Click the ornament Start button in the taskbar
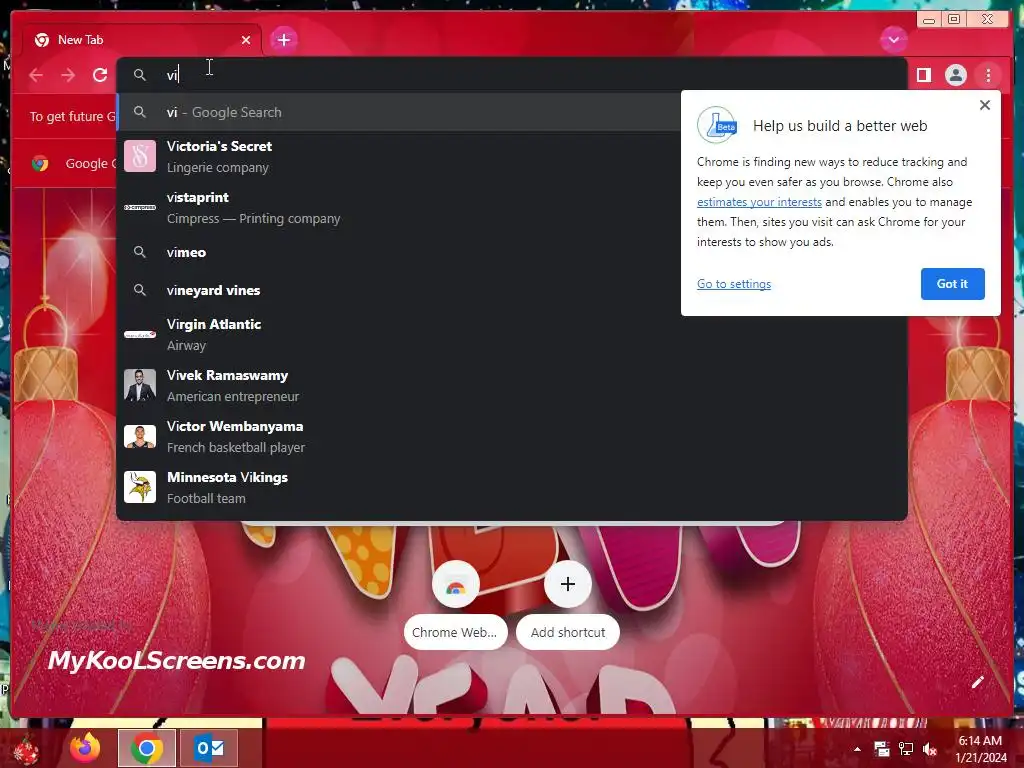The width and height of the screenshot is (1024, 768). tap(25, 749)
